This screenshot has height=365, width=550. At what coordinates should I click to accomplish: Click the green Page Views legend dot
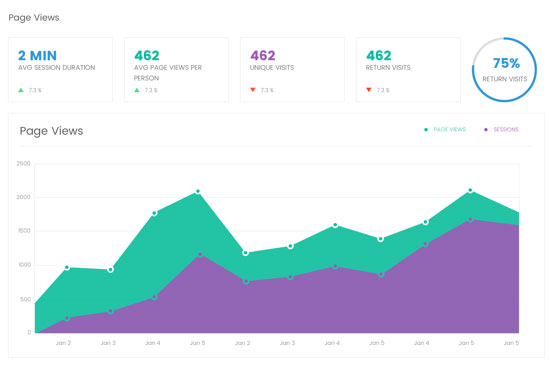[x=426, y=130]
